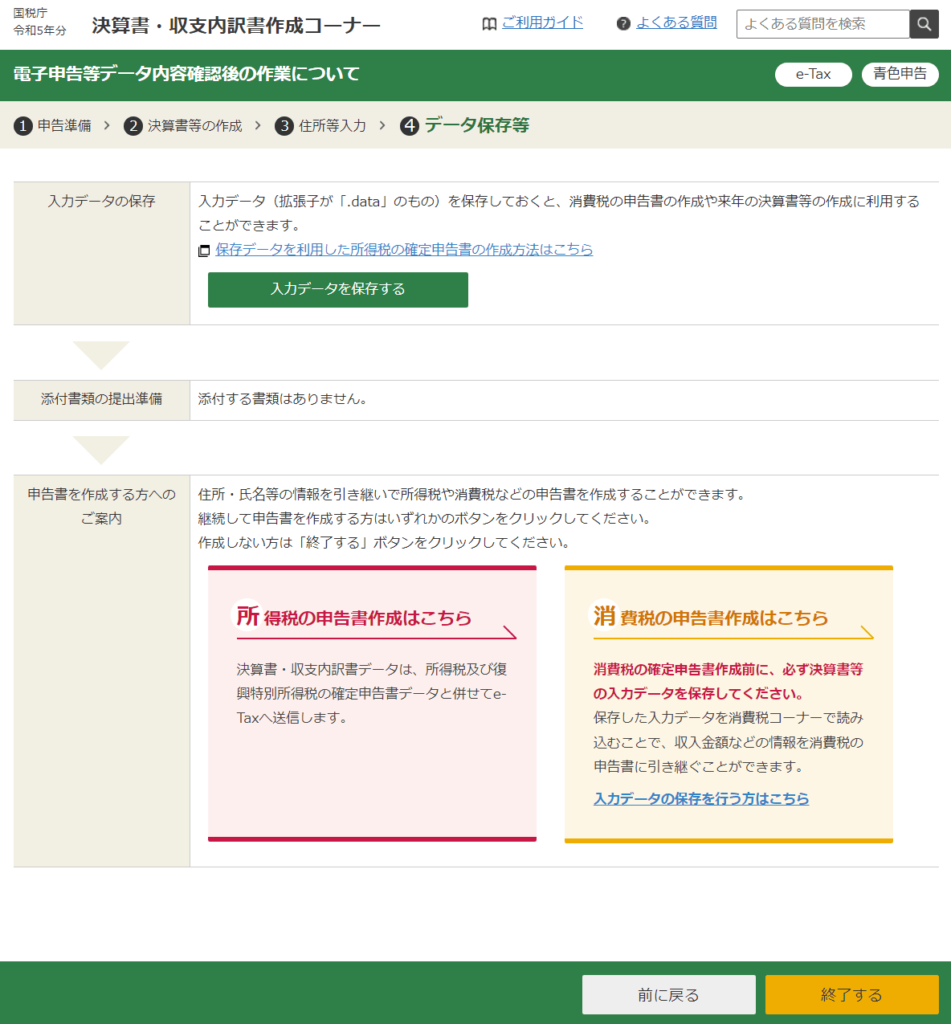Click the magnifying glass search icon
Viewport: 951px width, 1024px height.
(923, 24)
